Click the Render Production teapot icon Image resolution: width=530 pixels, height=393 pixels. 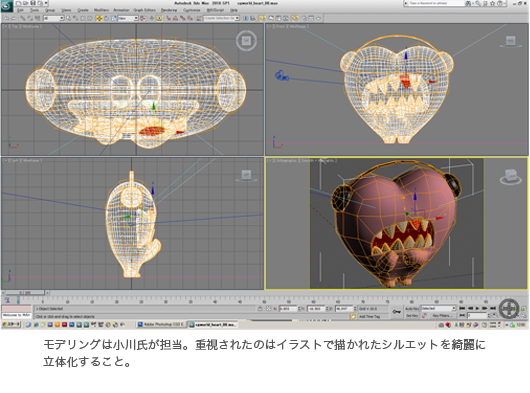click(x=318, y=18)
